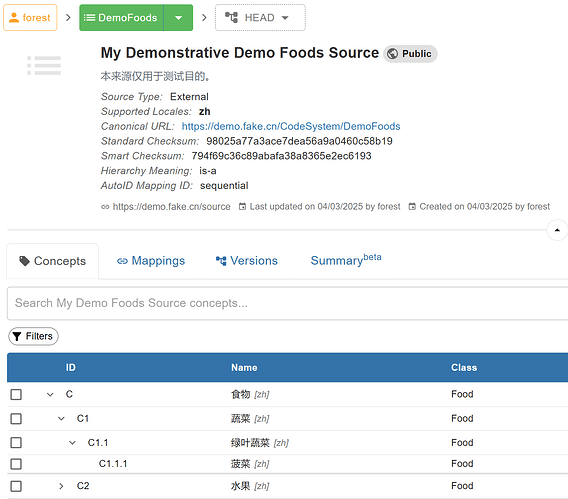Select the checkbox for concept C1.1
This screenshot has width=568, height=499.
[x=16, y=443]
